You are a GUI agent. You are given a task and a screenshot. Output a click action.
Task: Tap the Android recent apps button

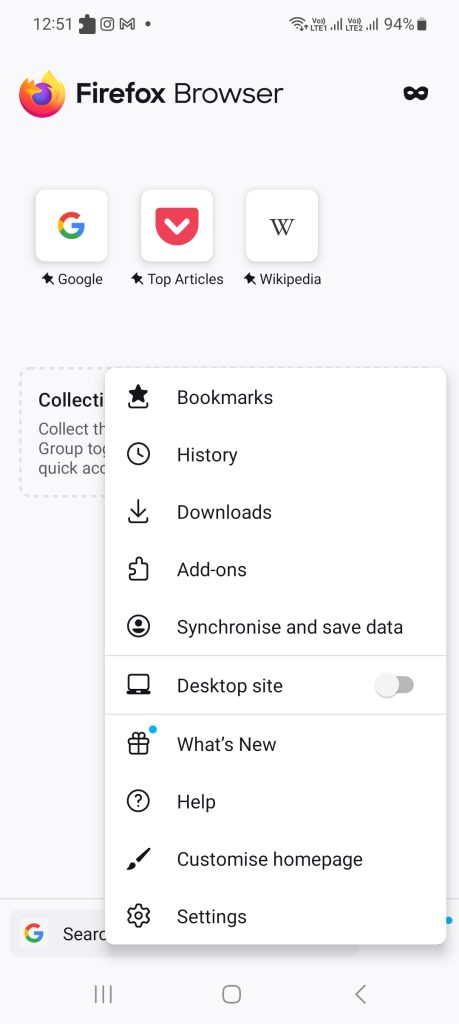[x=103, y=994]
